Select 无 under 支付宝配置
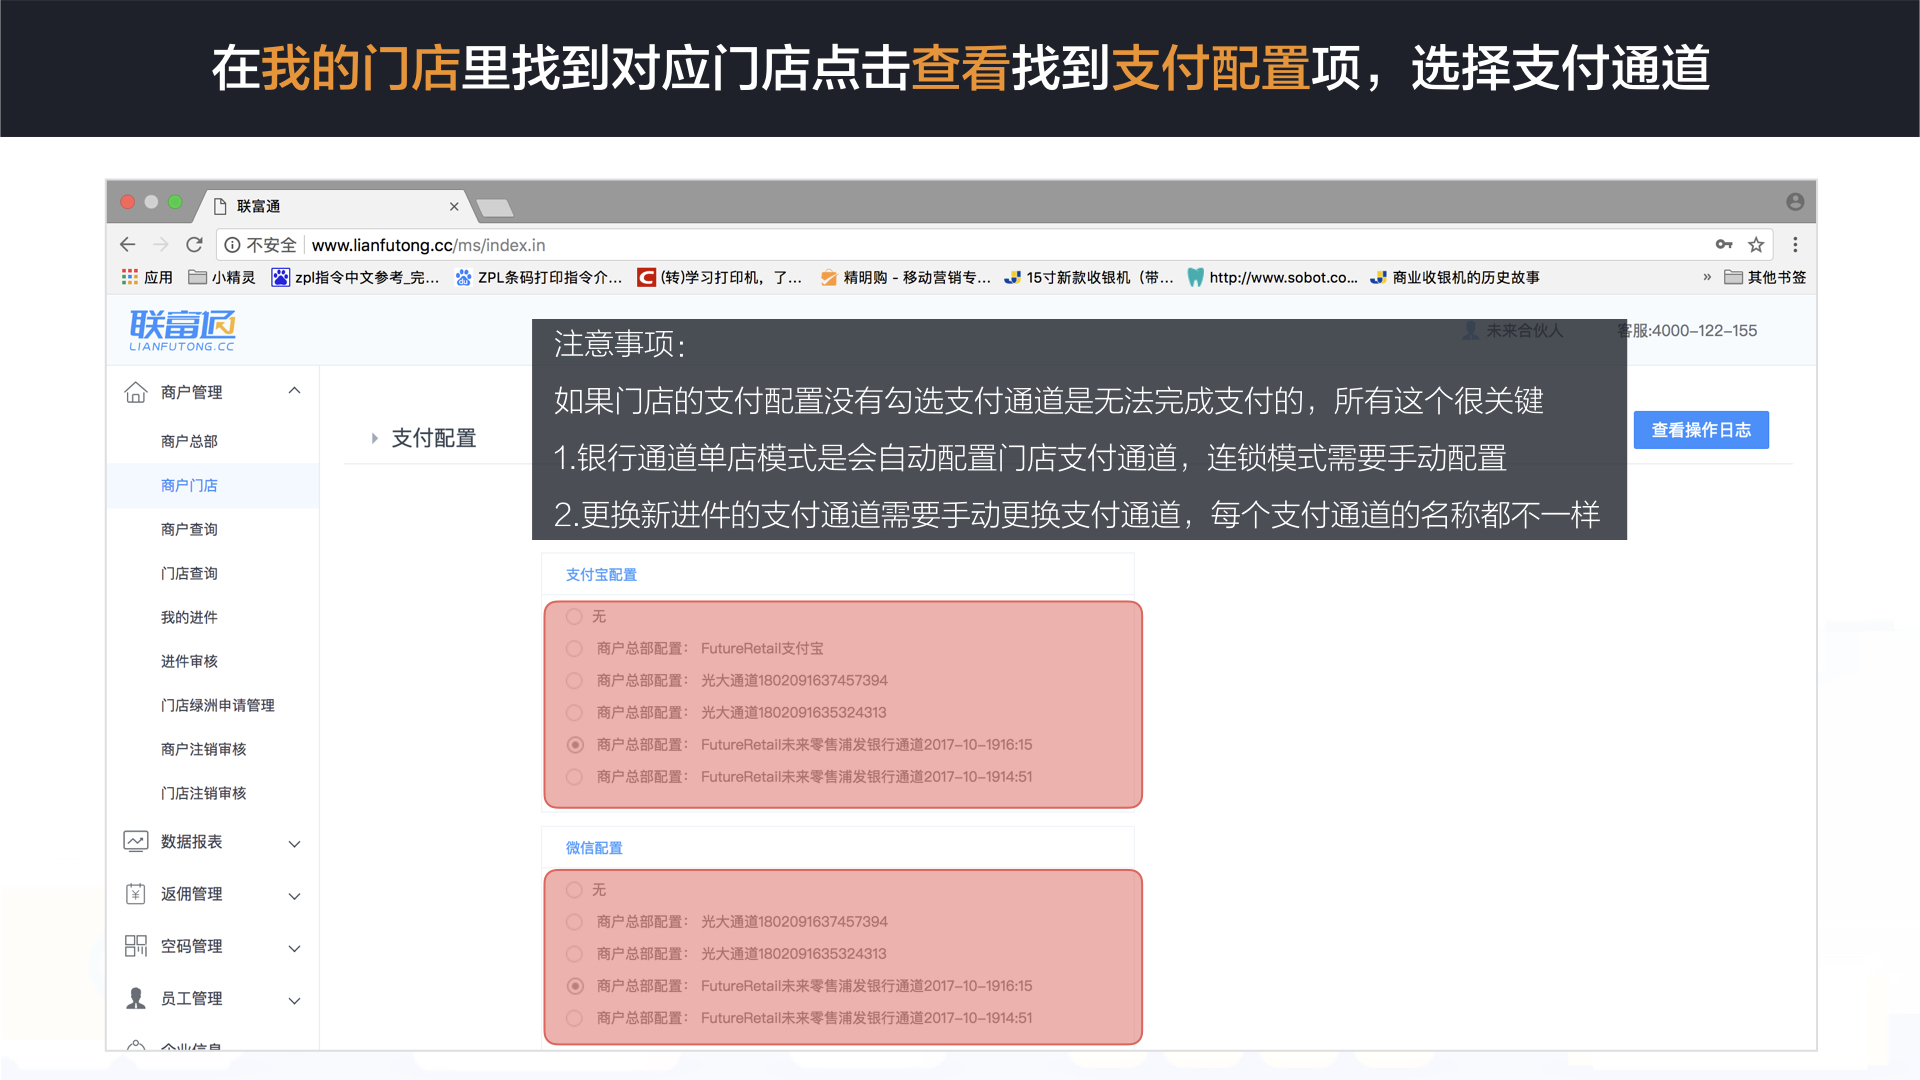Screen dimensions: 1920x1080 (x=574, y=616)
